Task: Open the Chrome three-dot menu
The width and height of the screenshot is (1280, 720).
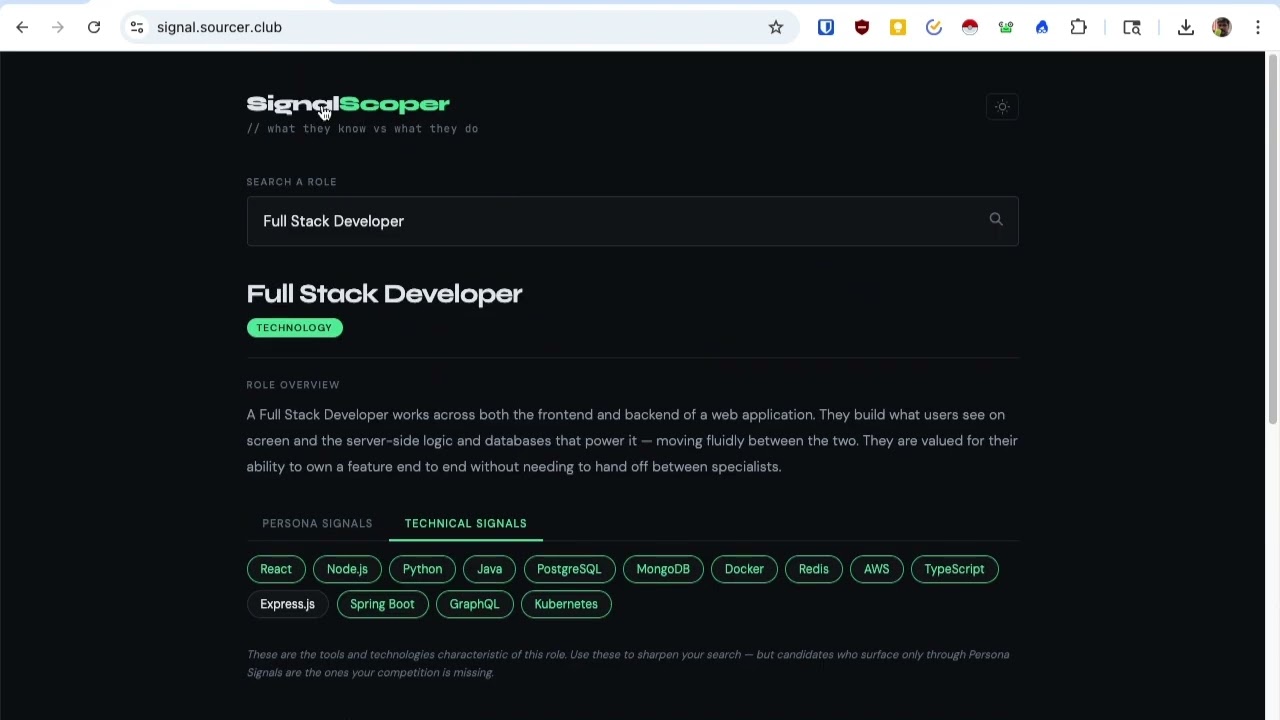Action: click(1258, 27)
